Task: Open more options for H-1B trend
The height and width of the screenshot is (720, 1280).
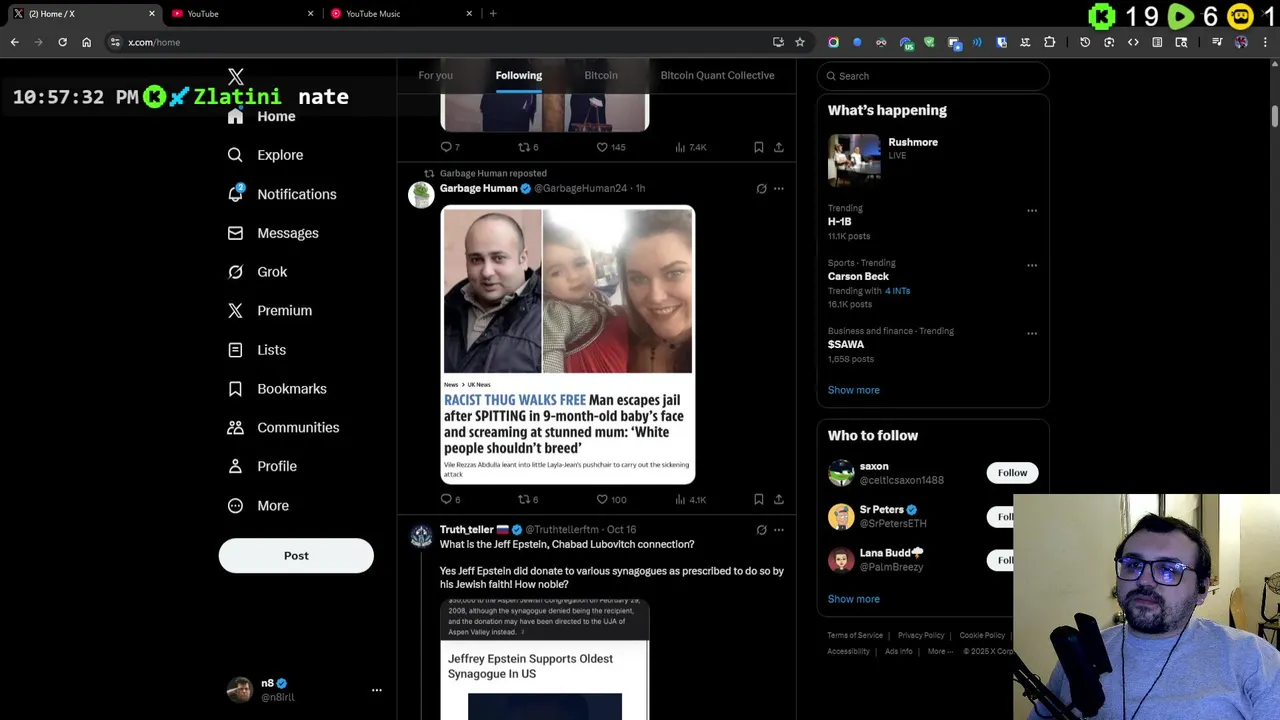Action: tap(1032, 211)
